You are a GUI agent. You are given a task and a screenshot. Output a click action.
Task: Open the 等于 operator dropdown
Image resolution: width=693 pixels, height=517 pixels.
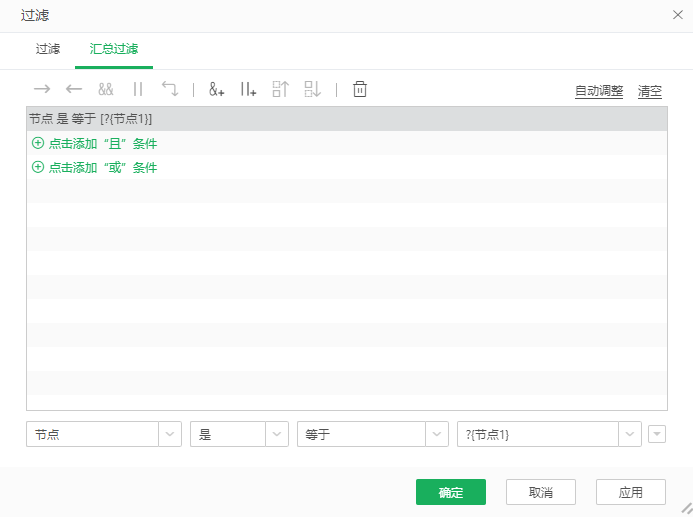(437, 434)
